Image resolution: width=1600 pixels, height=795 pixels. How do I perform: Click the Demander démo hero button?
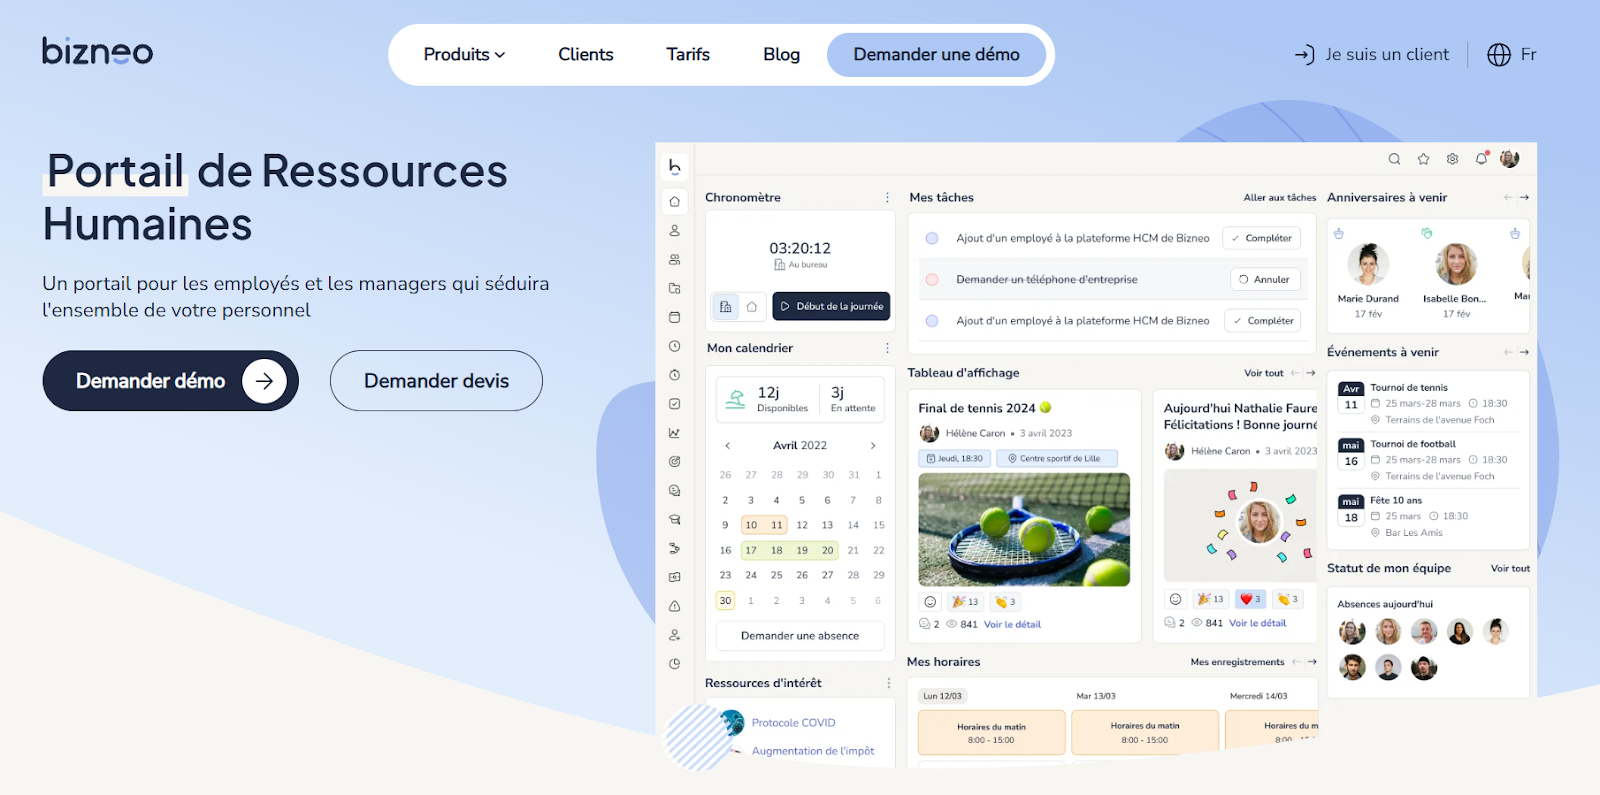(170, 381)
